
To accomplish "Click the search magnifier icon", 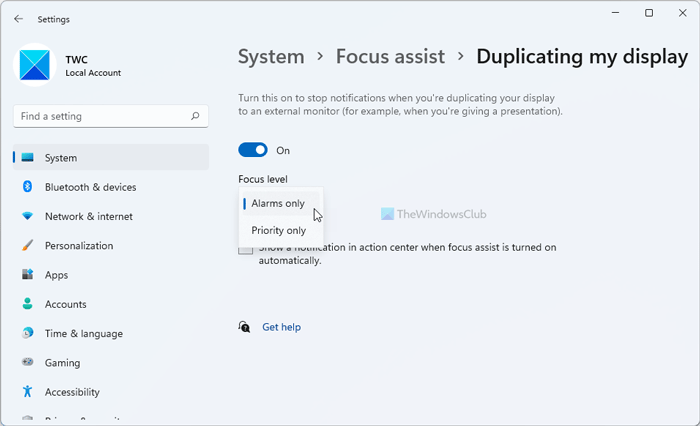I will (x=194, y=116).
